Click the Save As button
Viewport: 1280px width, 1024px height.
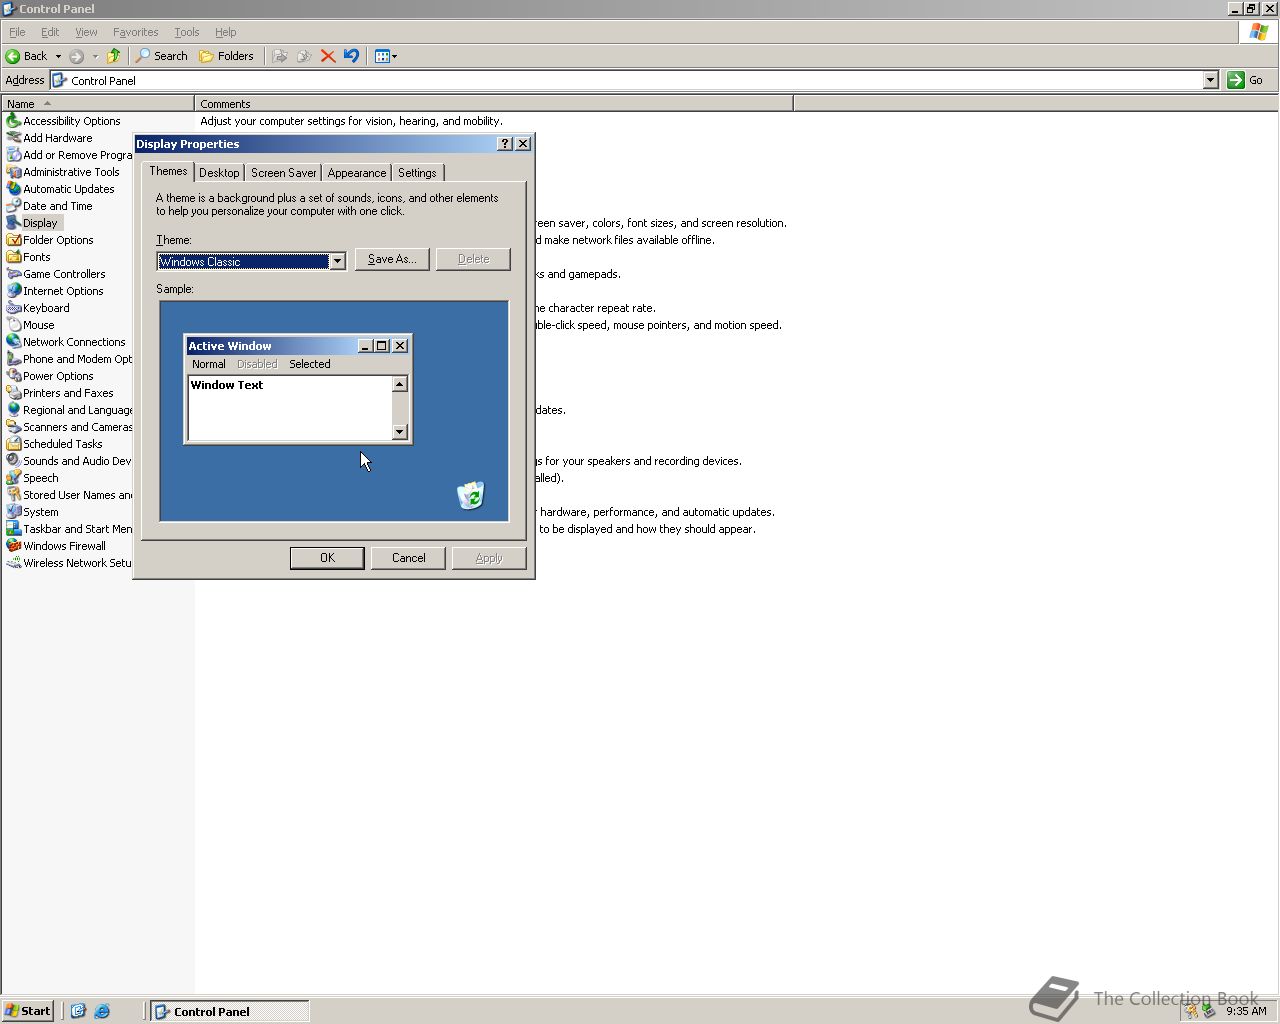pos(392,259)
